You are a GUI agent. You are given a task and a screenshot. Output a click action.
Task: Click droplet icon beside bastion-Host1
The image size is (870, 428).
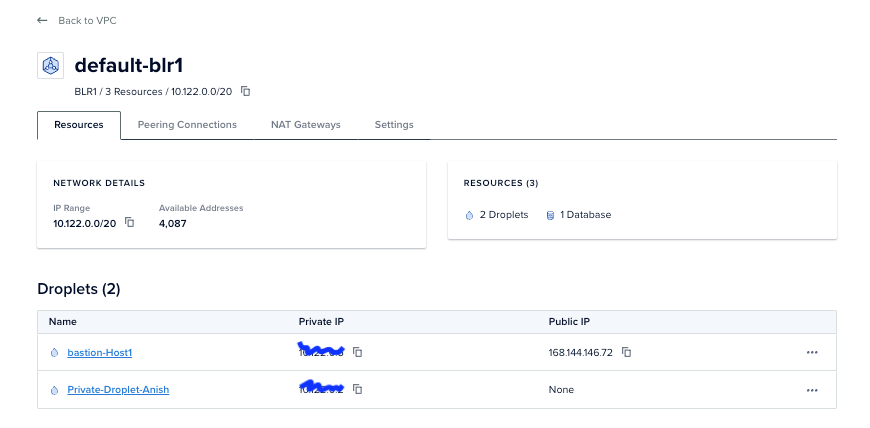54,353
